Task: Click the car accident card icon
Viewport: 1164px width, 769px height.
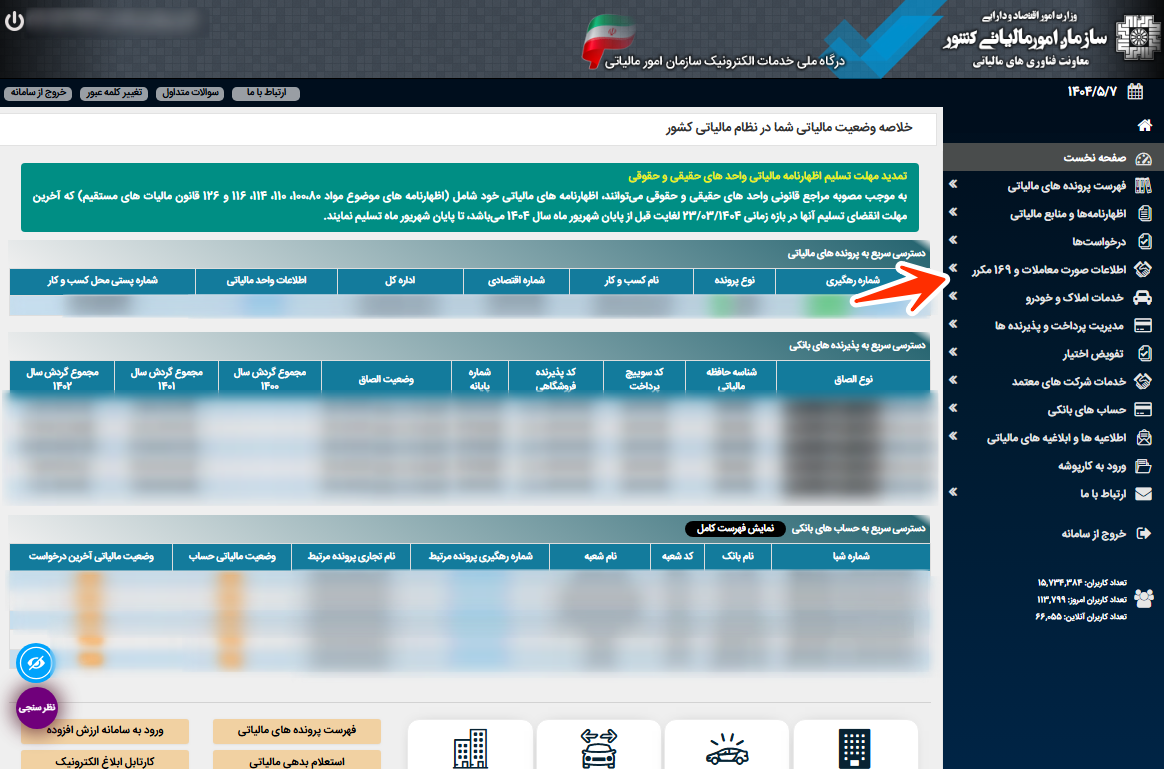Action: [728, 748]
